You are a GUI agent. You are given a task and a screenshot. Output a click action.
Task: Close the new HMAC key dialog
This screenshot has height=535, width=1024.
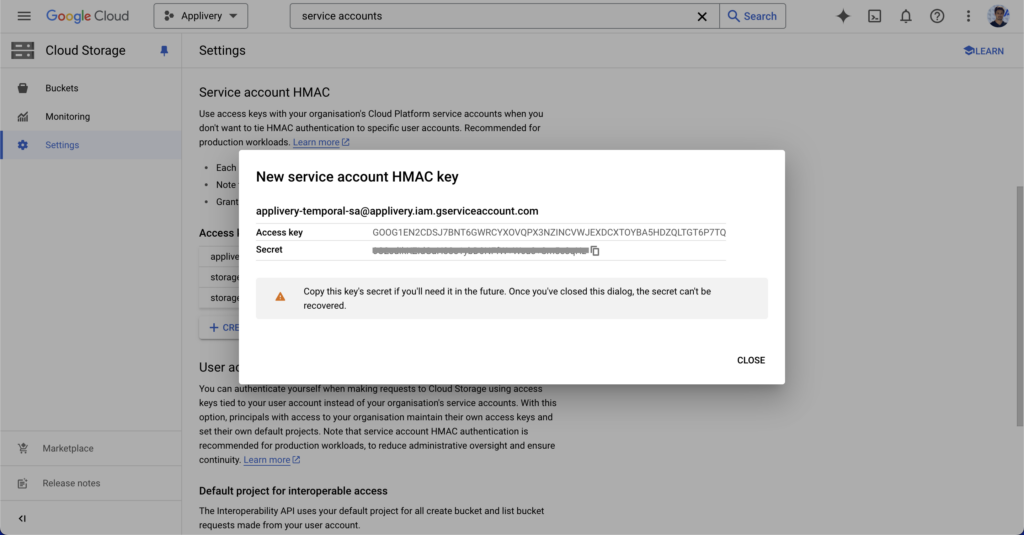[751, 360]
